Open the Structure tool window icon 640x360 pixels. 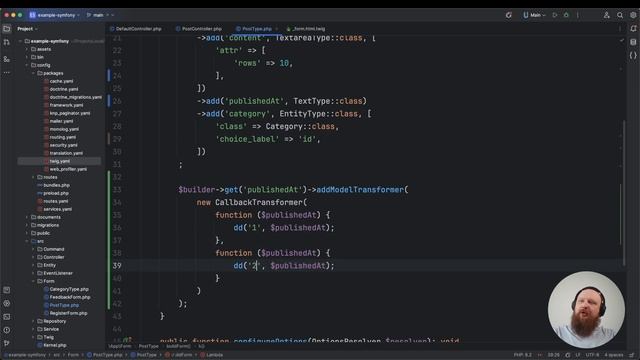click(7, 59)
